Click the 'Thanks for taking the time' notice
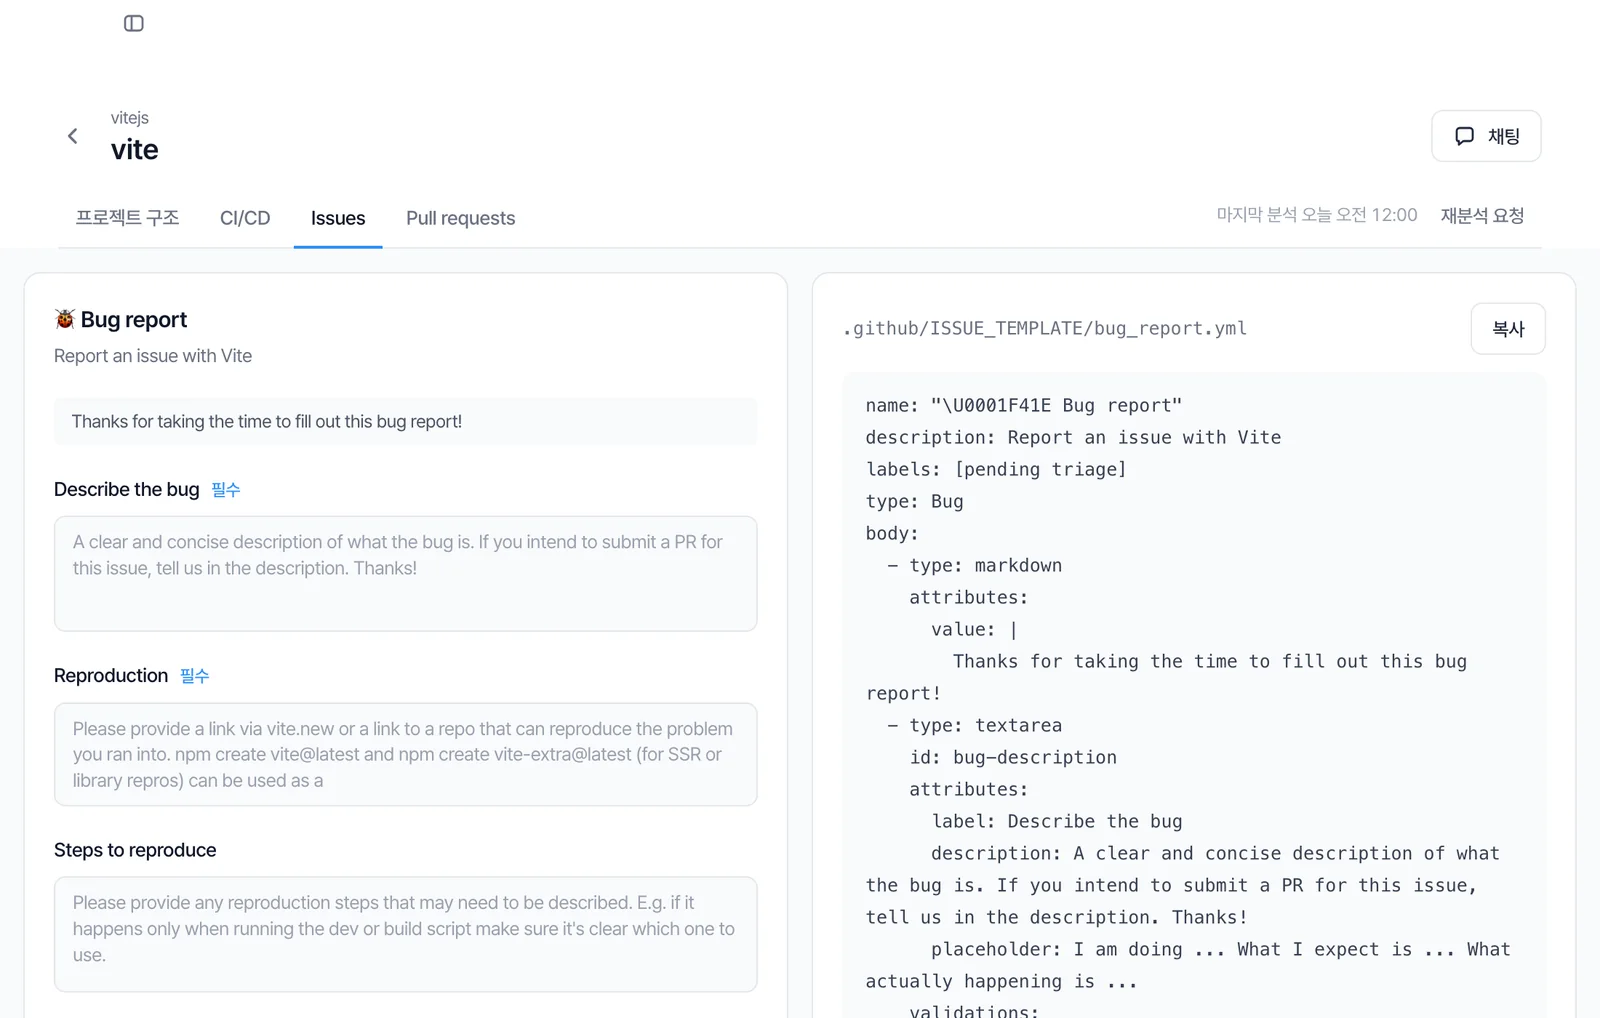The image size is (1600, 1018). tap(406, 421)
